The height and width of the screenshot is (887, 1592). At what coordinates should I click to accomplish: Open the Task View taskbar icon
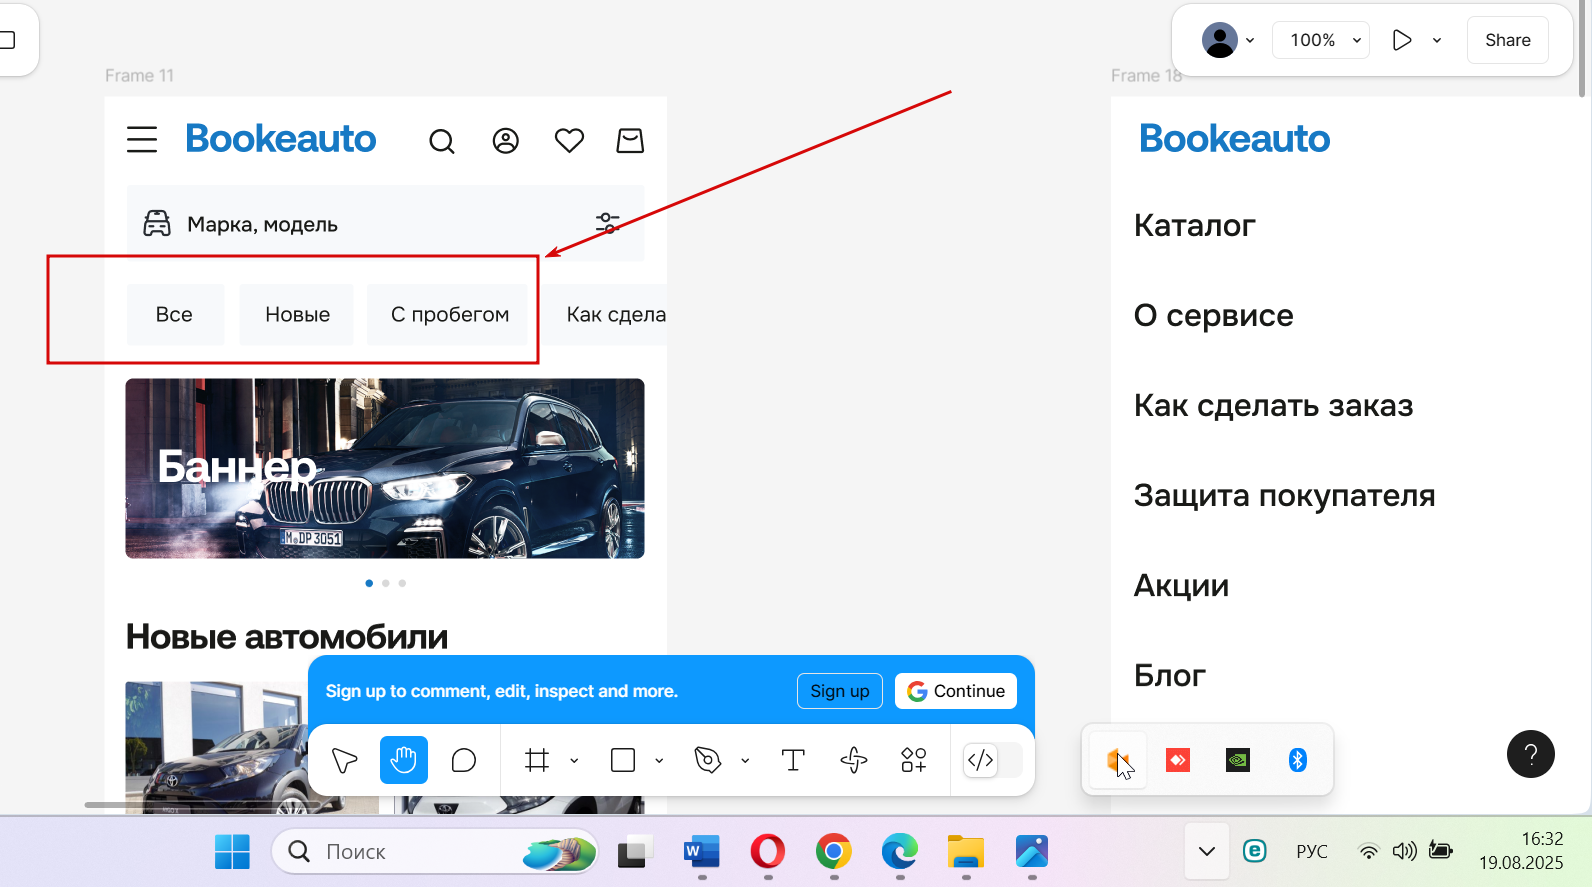pos(634,852)
